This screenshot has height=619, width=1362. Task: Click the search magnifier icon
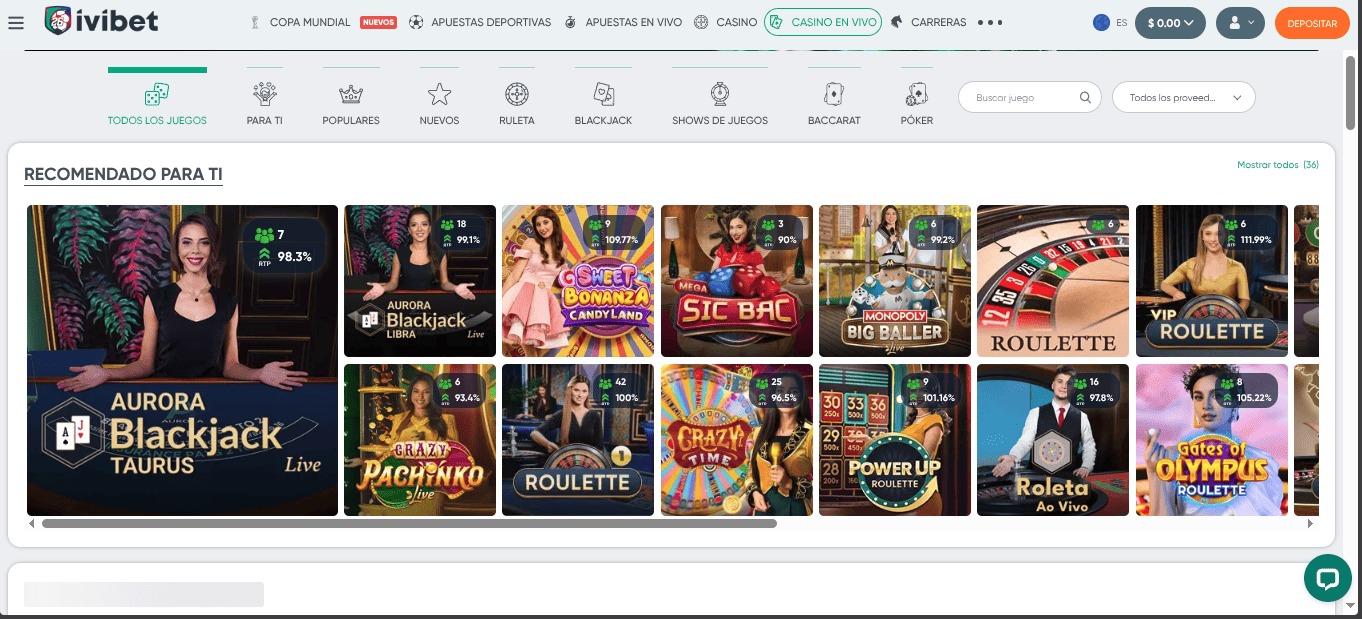(1085, 98)
